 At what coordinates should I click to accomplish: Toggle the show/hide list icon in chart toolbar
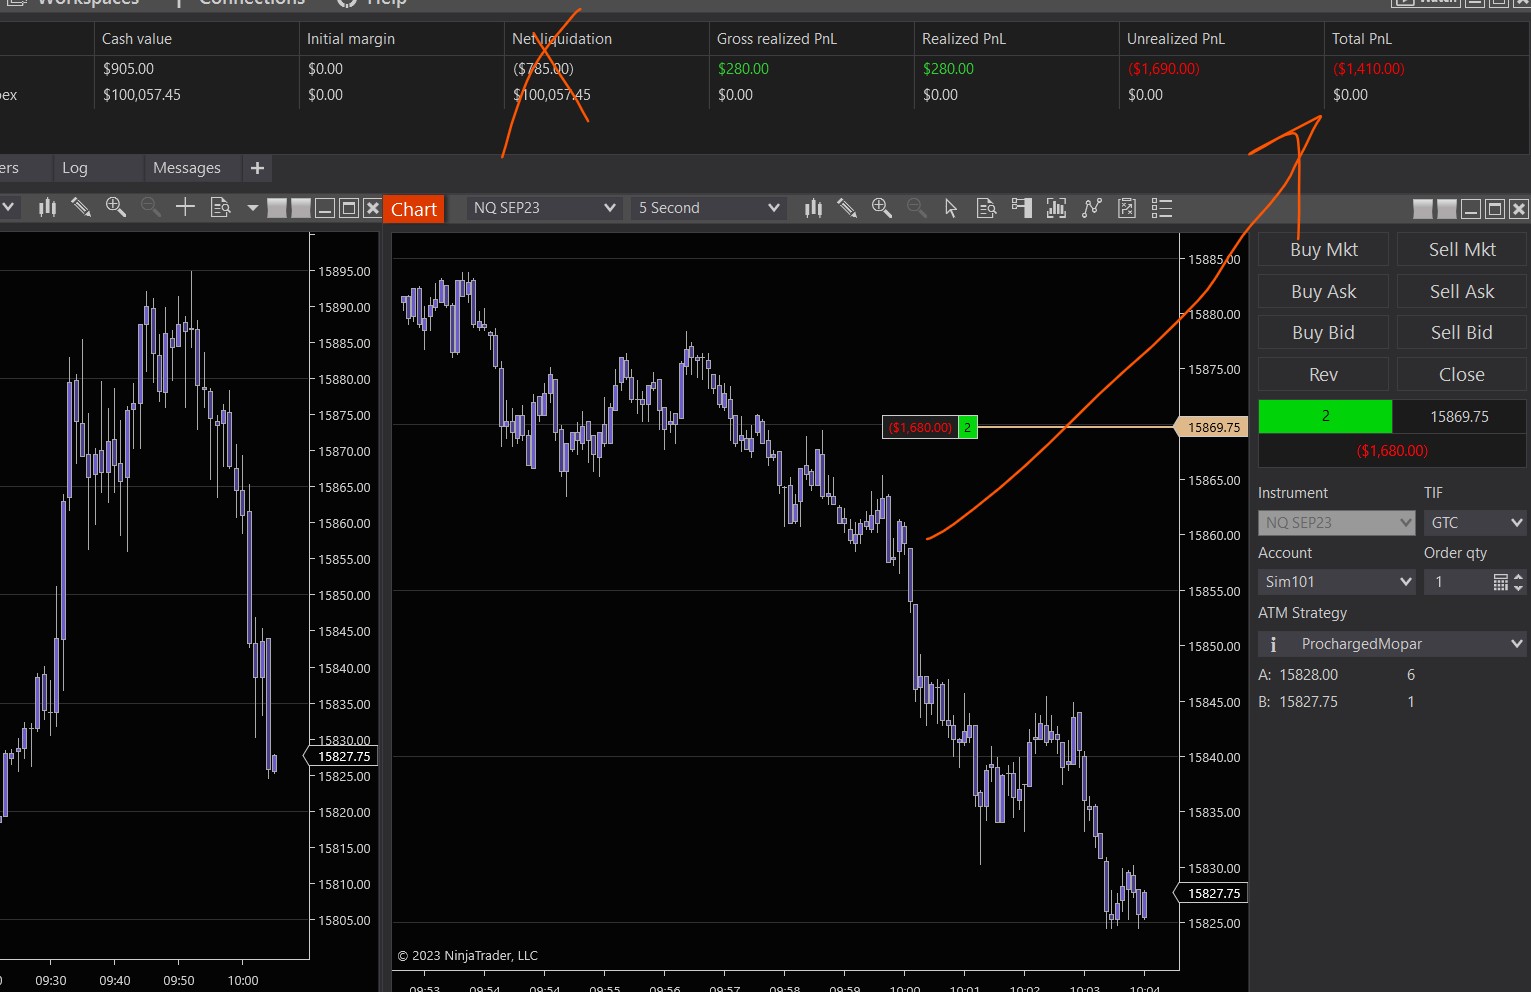click(x=1161, y=208)
